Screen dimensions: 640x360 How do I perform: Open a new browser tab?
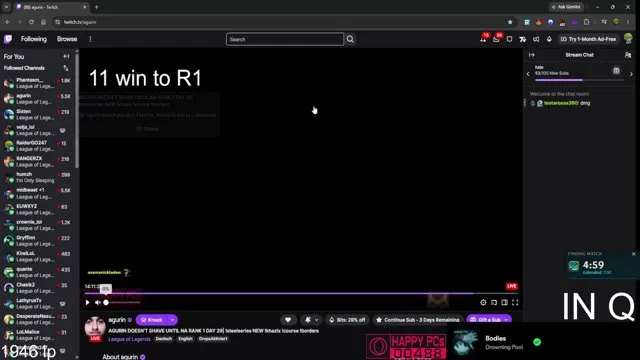97,7
